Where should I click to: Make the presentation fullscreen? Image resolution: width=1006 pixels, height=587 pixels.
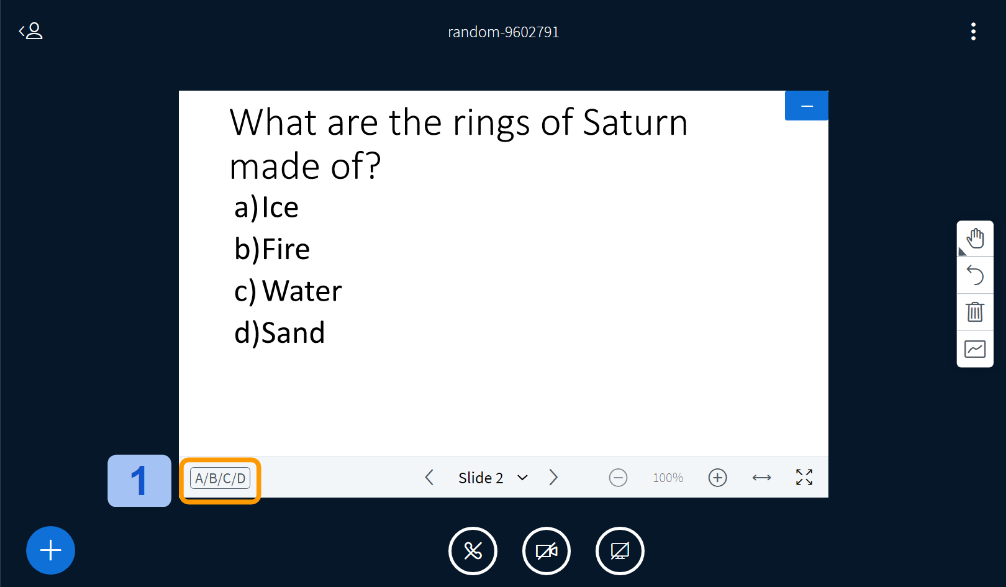pyautogui.click(x=804, y=477)
